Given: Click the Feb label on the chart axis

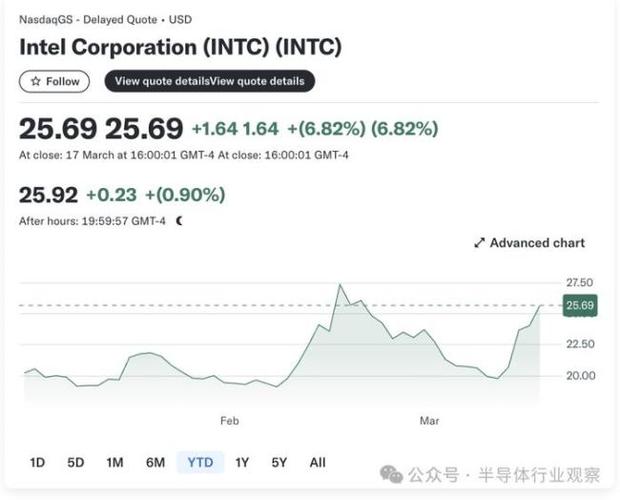Looking at the screenshot, I should pyautogui.click(x=230, y=421).
